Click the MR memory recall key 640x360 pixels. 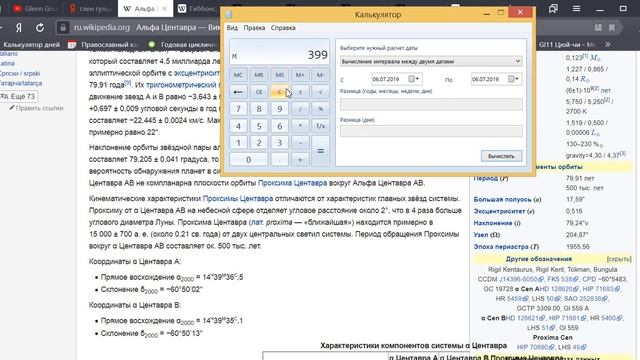point(259,75)
